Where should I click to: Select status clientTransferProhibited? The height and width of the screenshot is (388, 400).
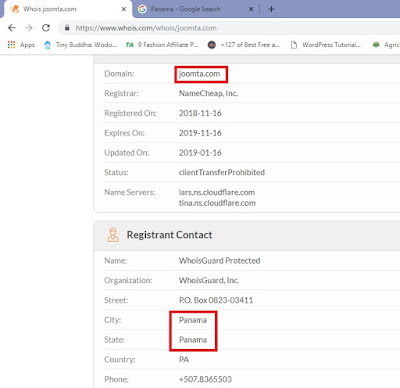[222, 172]
